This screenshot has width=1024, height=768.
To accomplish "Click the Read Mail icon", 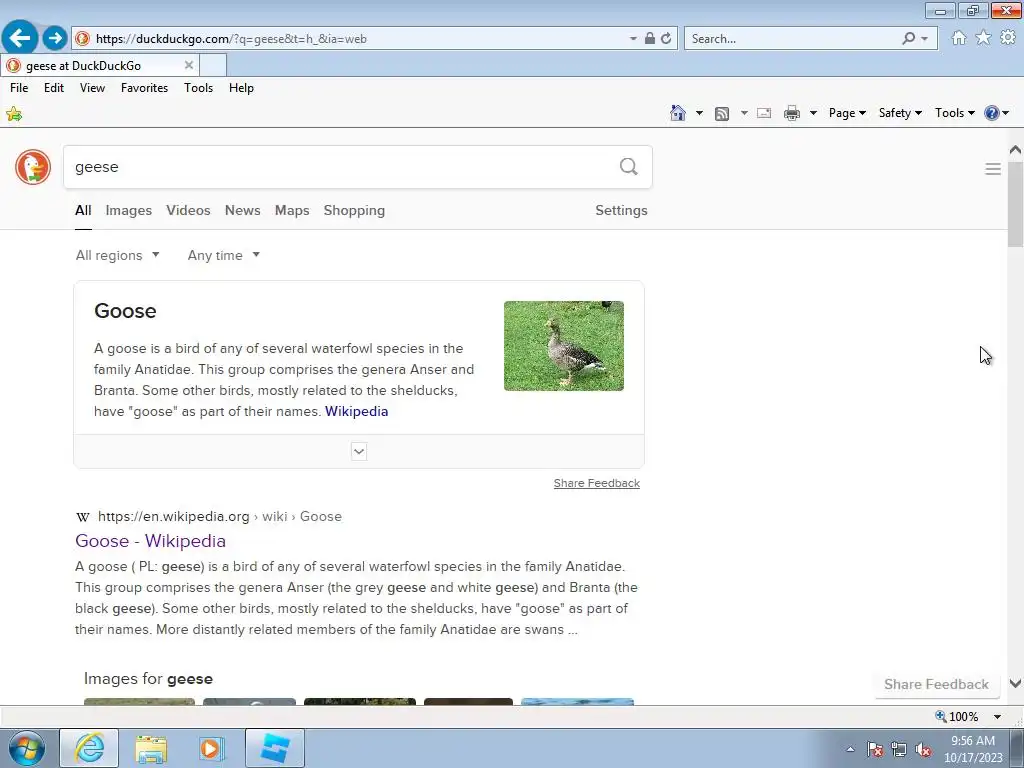I will click(x=764, y=113).
